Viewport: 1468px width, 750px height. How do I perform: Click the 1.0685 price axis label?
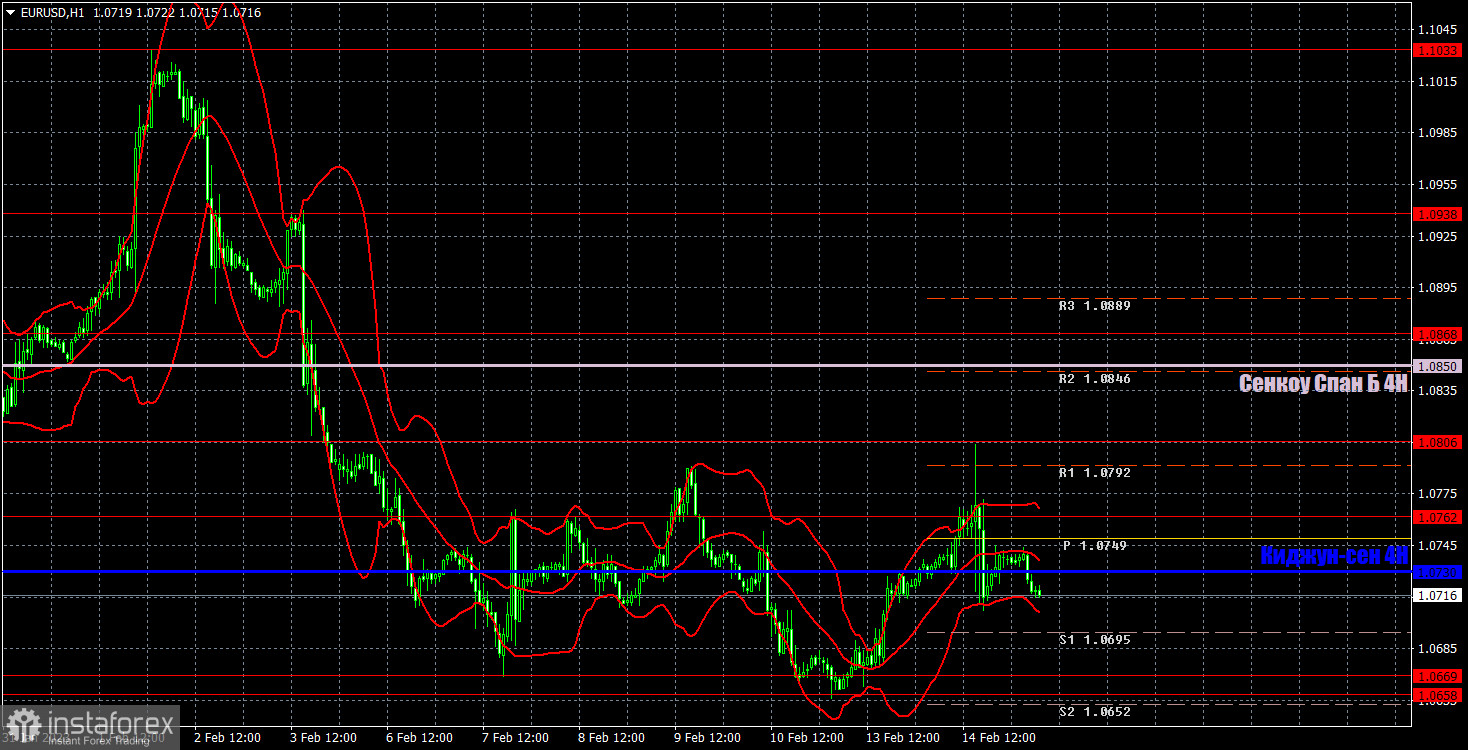pyautogui.click(x=1438, y=649)
